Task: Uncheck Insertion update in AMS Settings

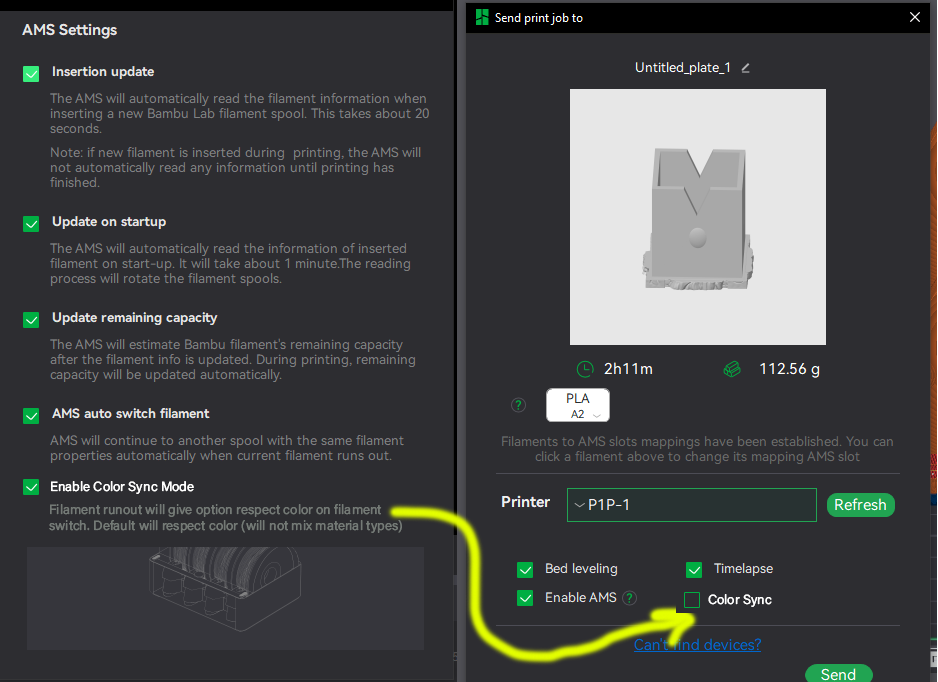Action: (31, 74)
